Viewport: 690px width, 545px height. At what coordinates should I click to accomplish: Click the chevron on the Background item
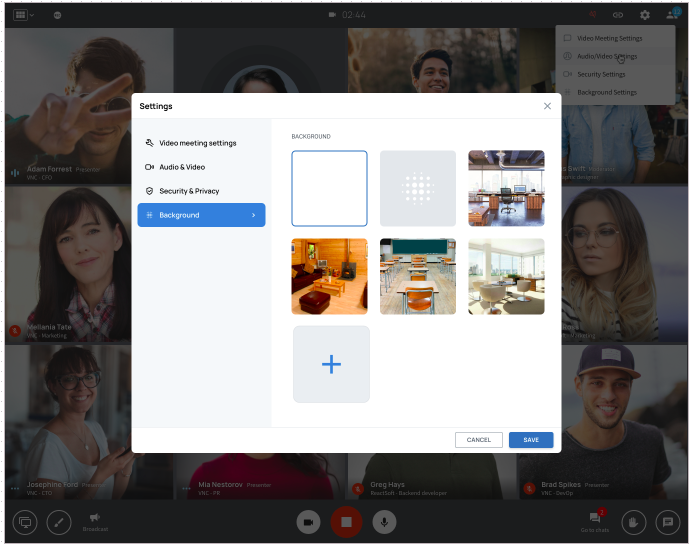point(253,215)
